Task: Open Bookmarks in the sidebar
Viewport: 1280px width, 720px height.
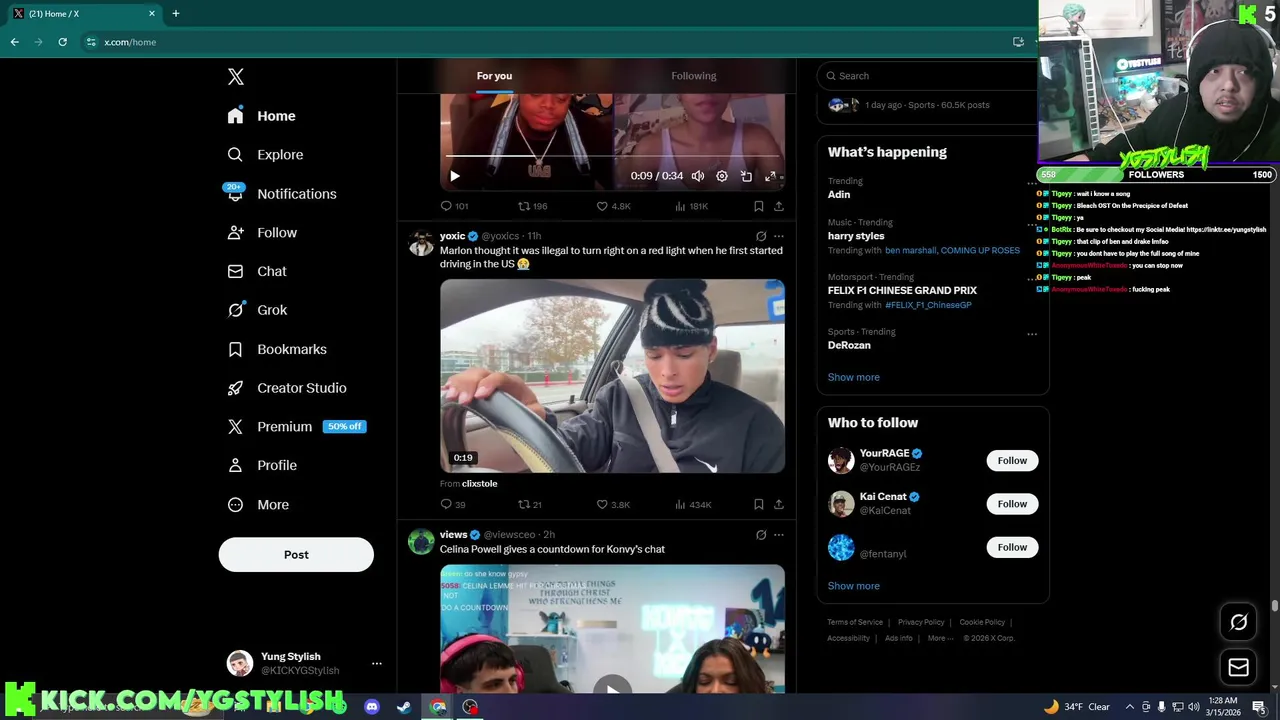Action: pyautogui.click(x=277, y=349)
